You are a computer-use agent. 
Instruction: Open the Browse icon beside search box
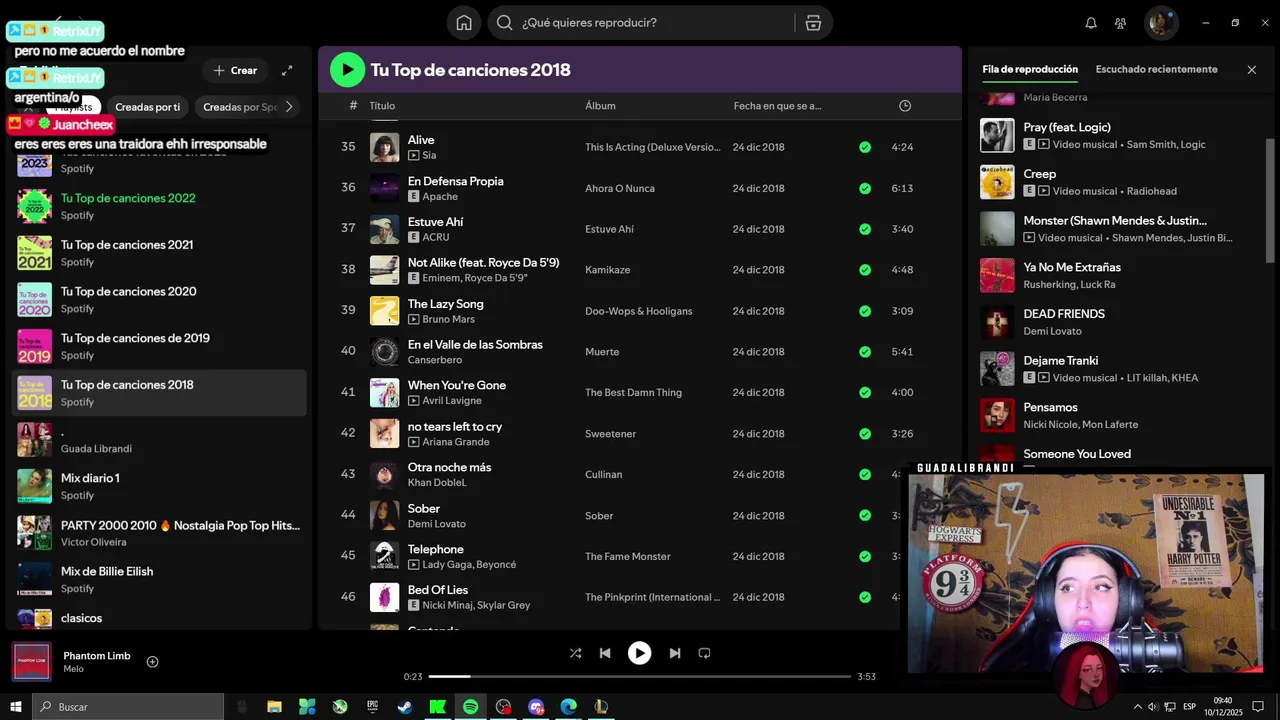[x=813, y=23]
